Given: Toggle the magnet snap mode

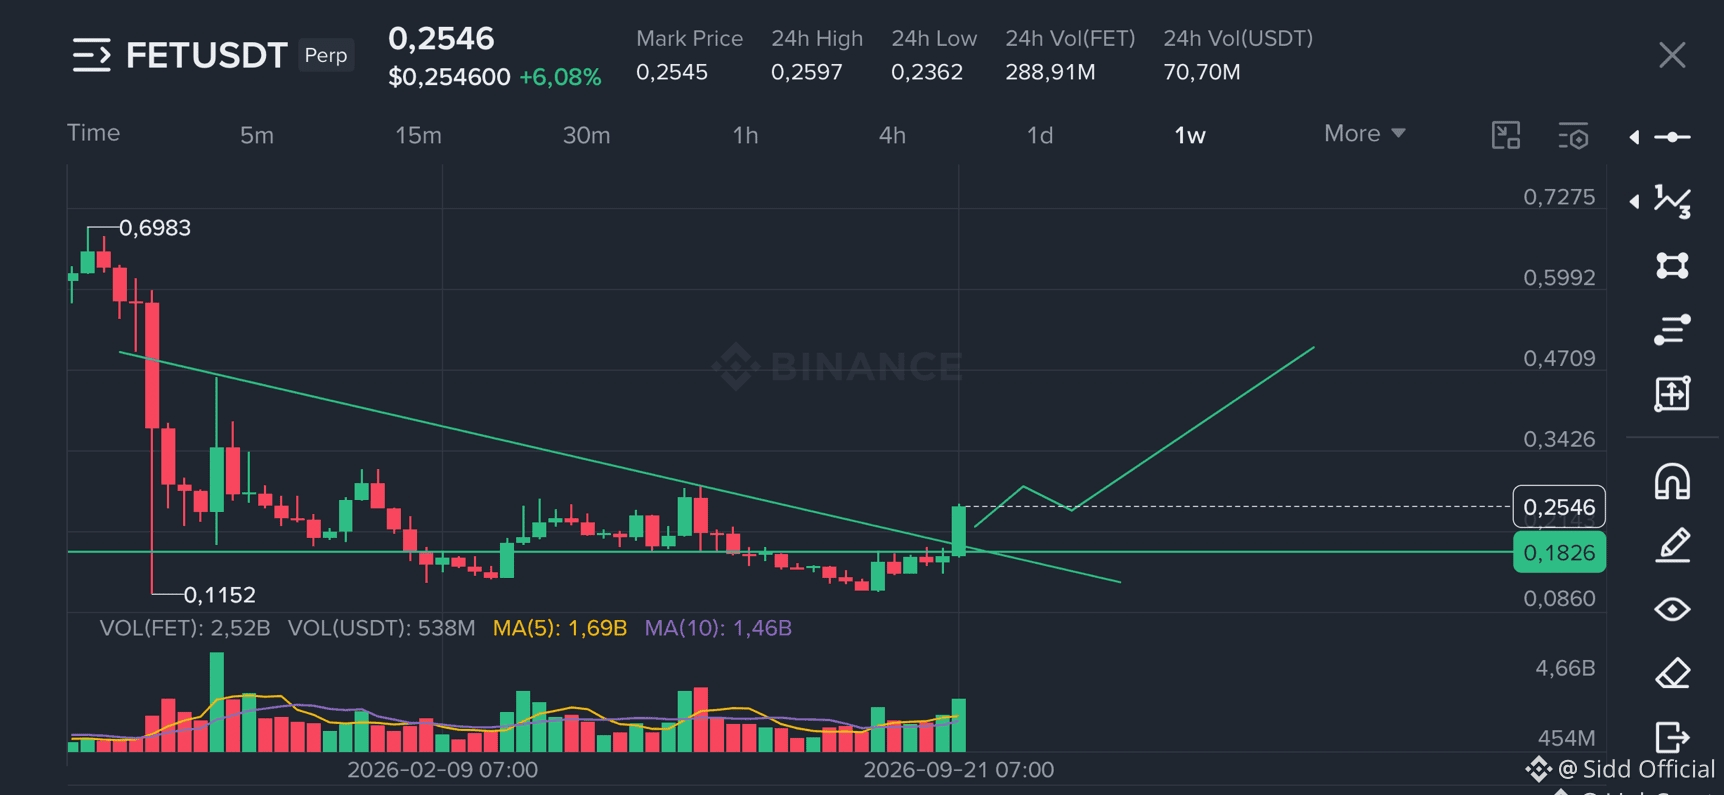Looking at the screenshot, I should coord(1672,481).
